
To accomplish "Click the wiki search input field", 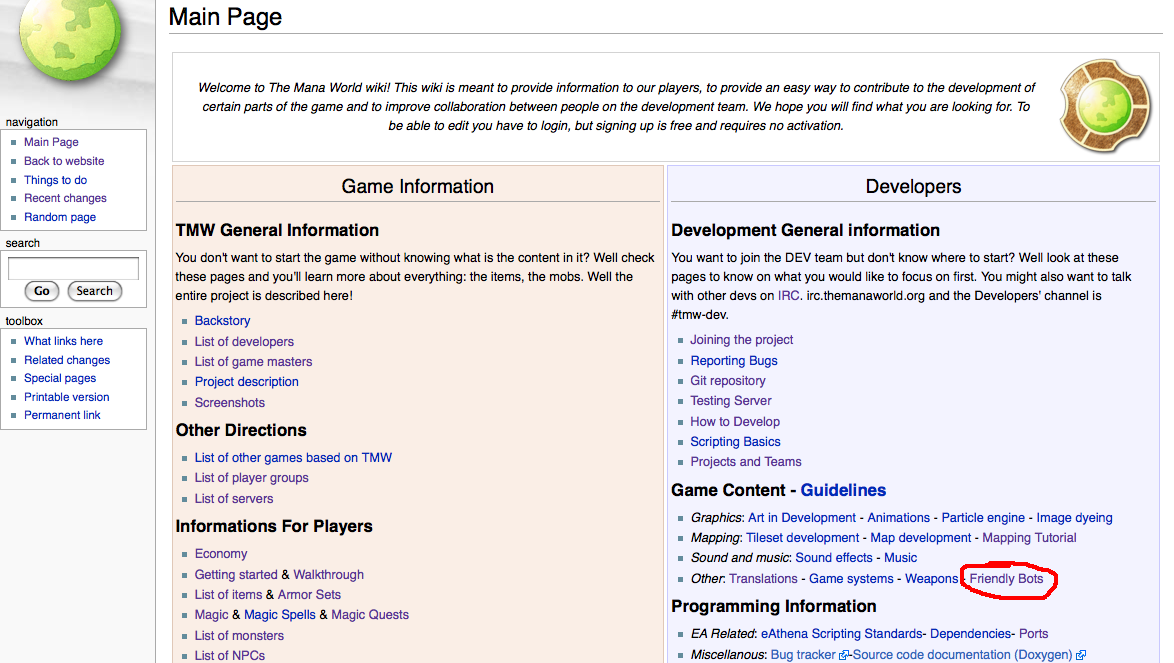I will coord(73,268).
